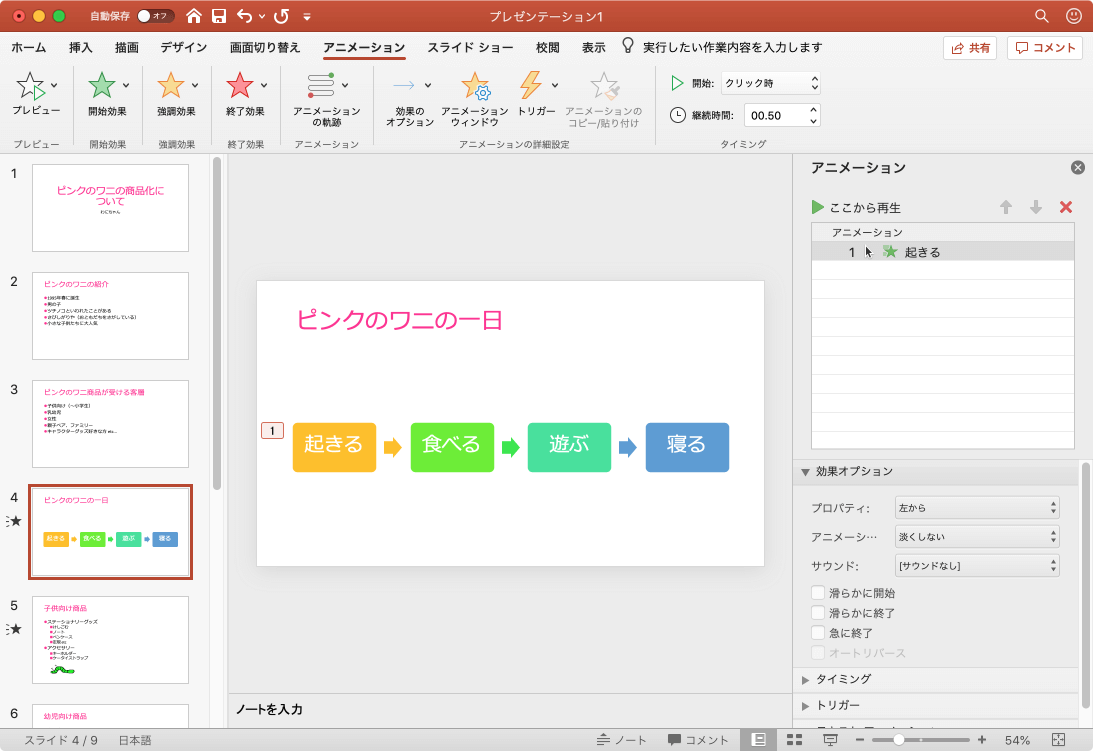
Task: Open Quick Access Toolbar customize dropdown
Action: pyautogui.click(x=307, y=17)
